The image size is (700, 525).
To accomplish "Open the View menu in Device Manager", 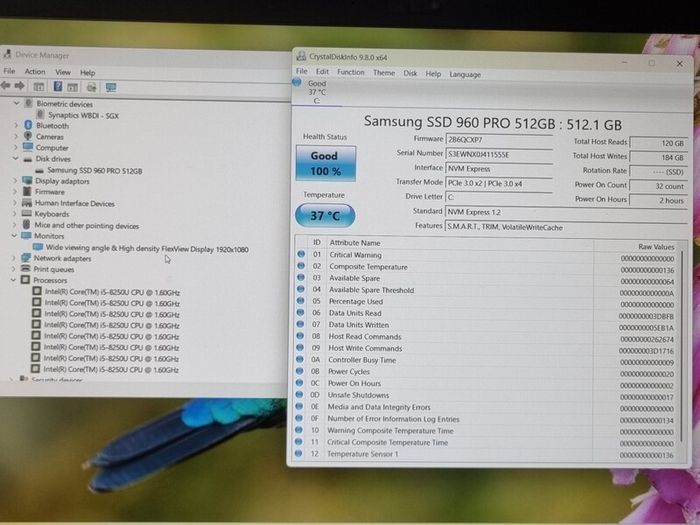I will coord(63,72).
